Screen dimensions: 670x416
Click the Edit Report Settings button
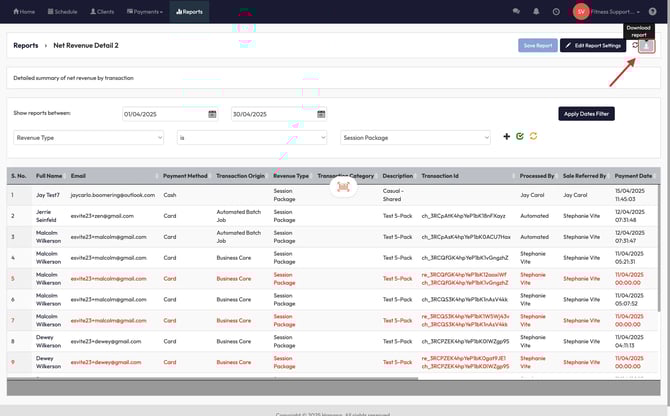(592, 45)
